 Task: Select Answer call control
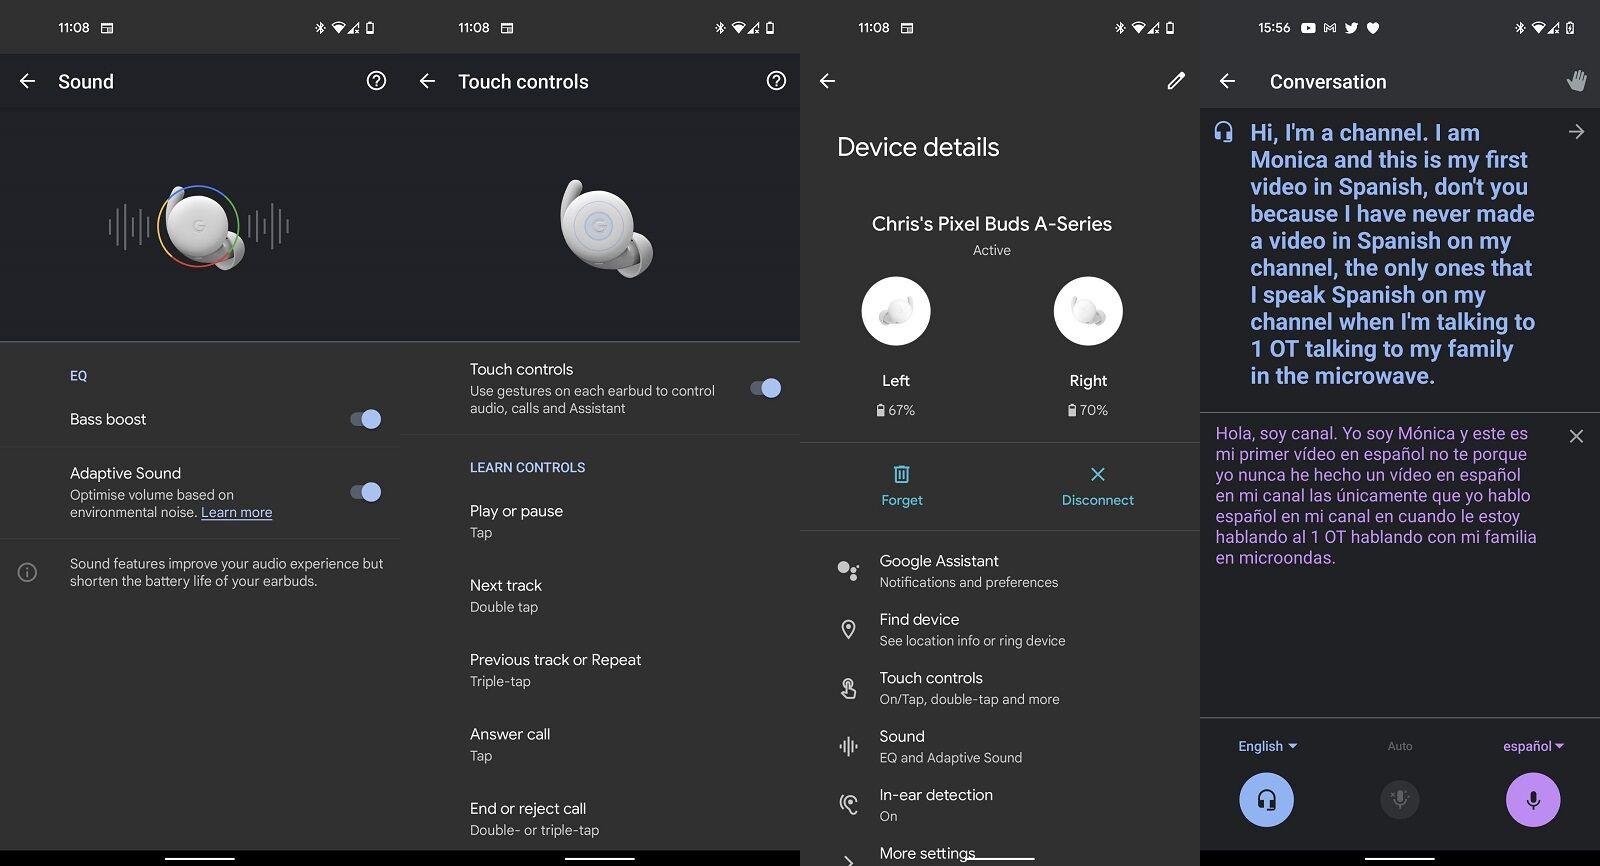600,744
